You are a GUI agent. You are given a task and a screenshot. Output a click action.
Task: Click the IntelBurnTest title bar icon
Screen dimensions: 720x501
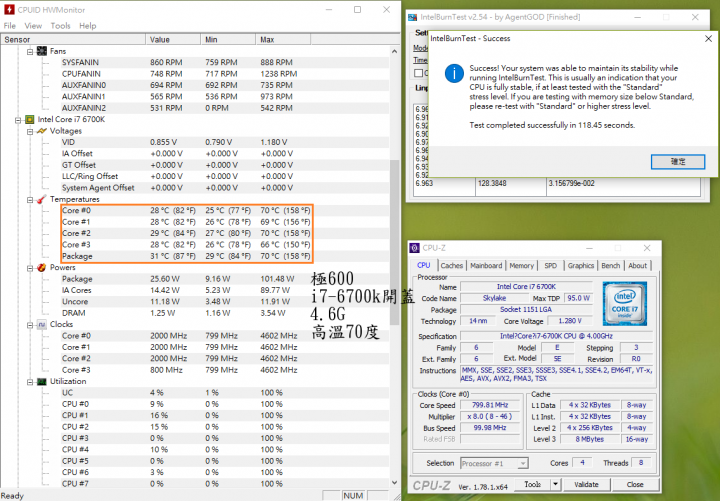(412, 17)
